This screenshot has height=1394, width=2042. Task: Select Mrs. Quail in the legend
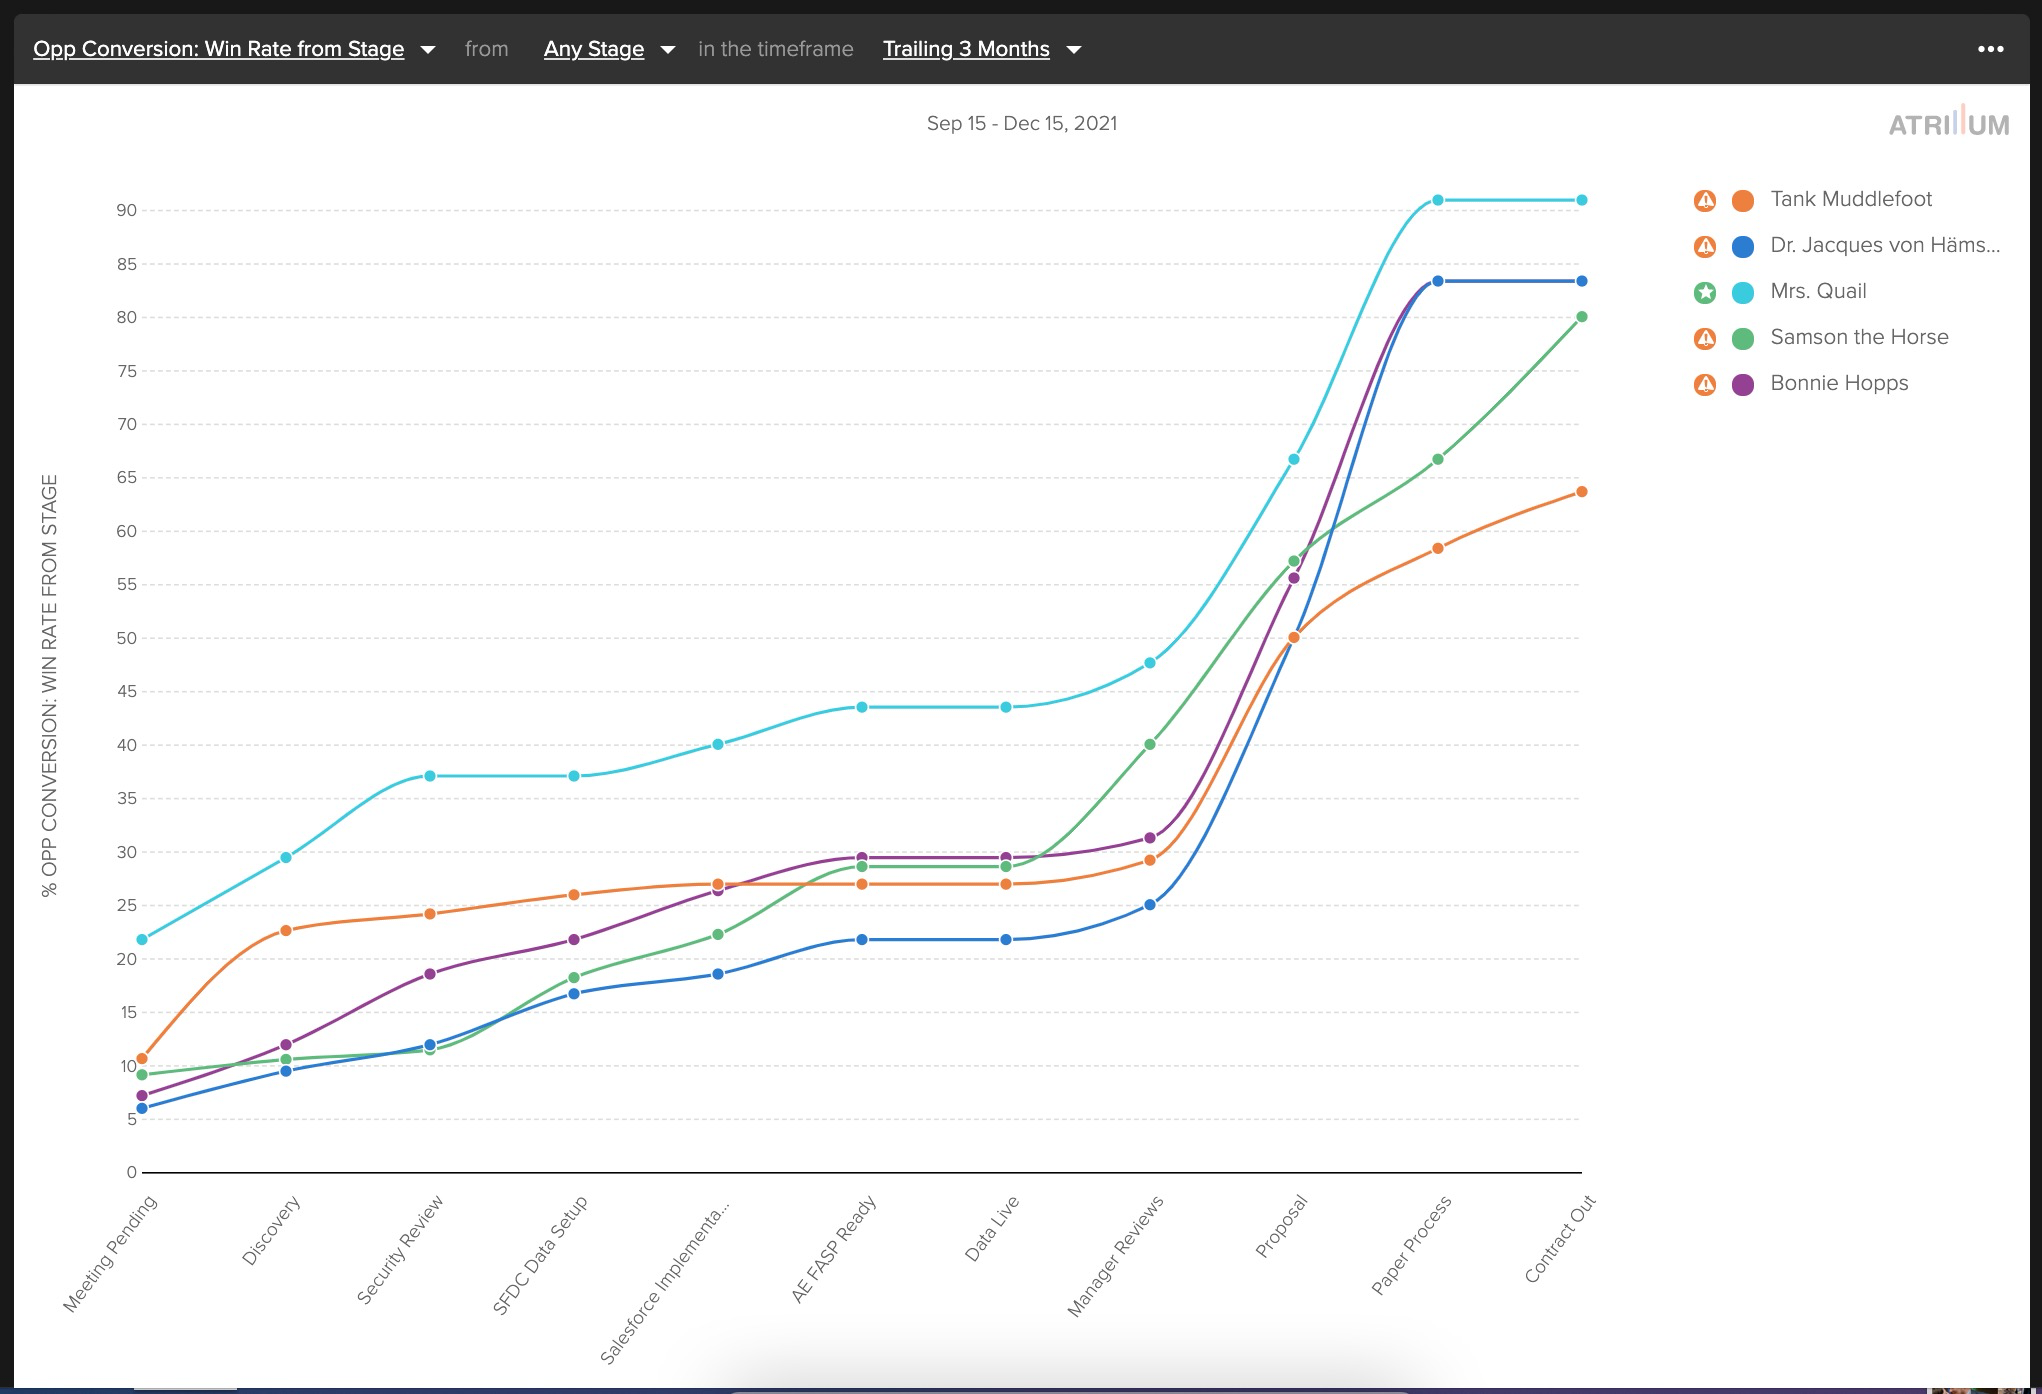1818,291
